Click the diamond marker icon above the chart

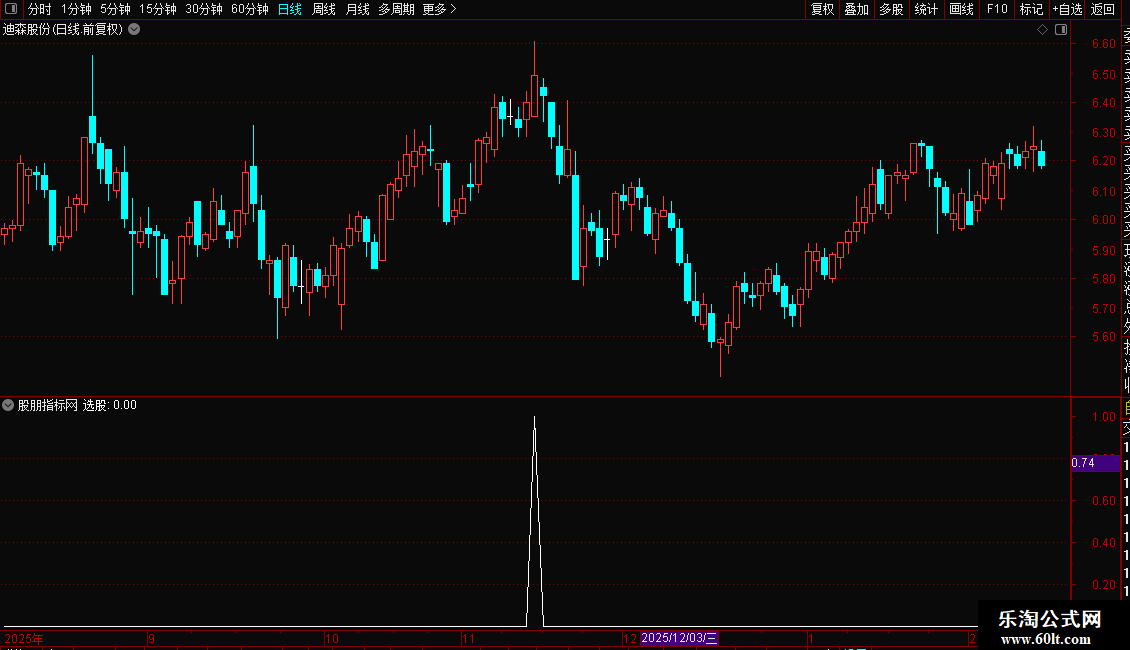(1042, 30)
